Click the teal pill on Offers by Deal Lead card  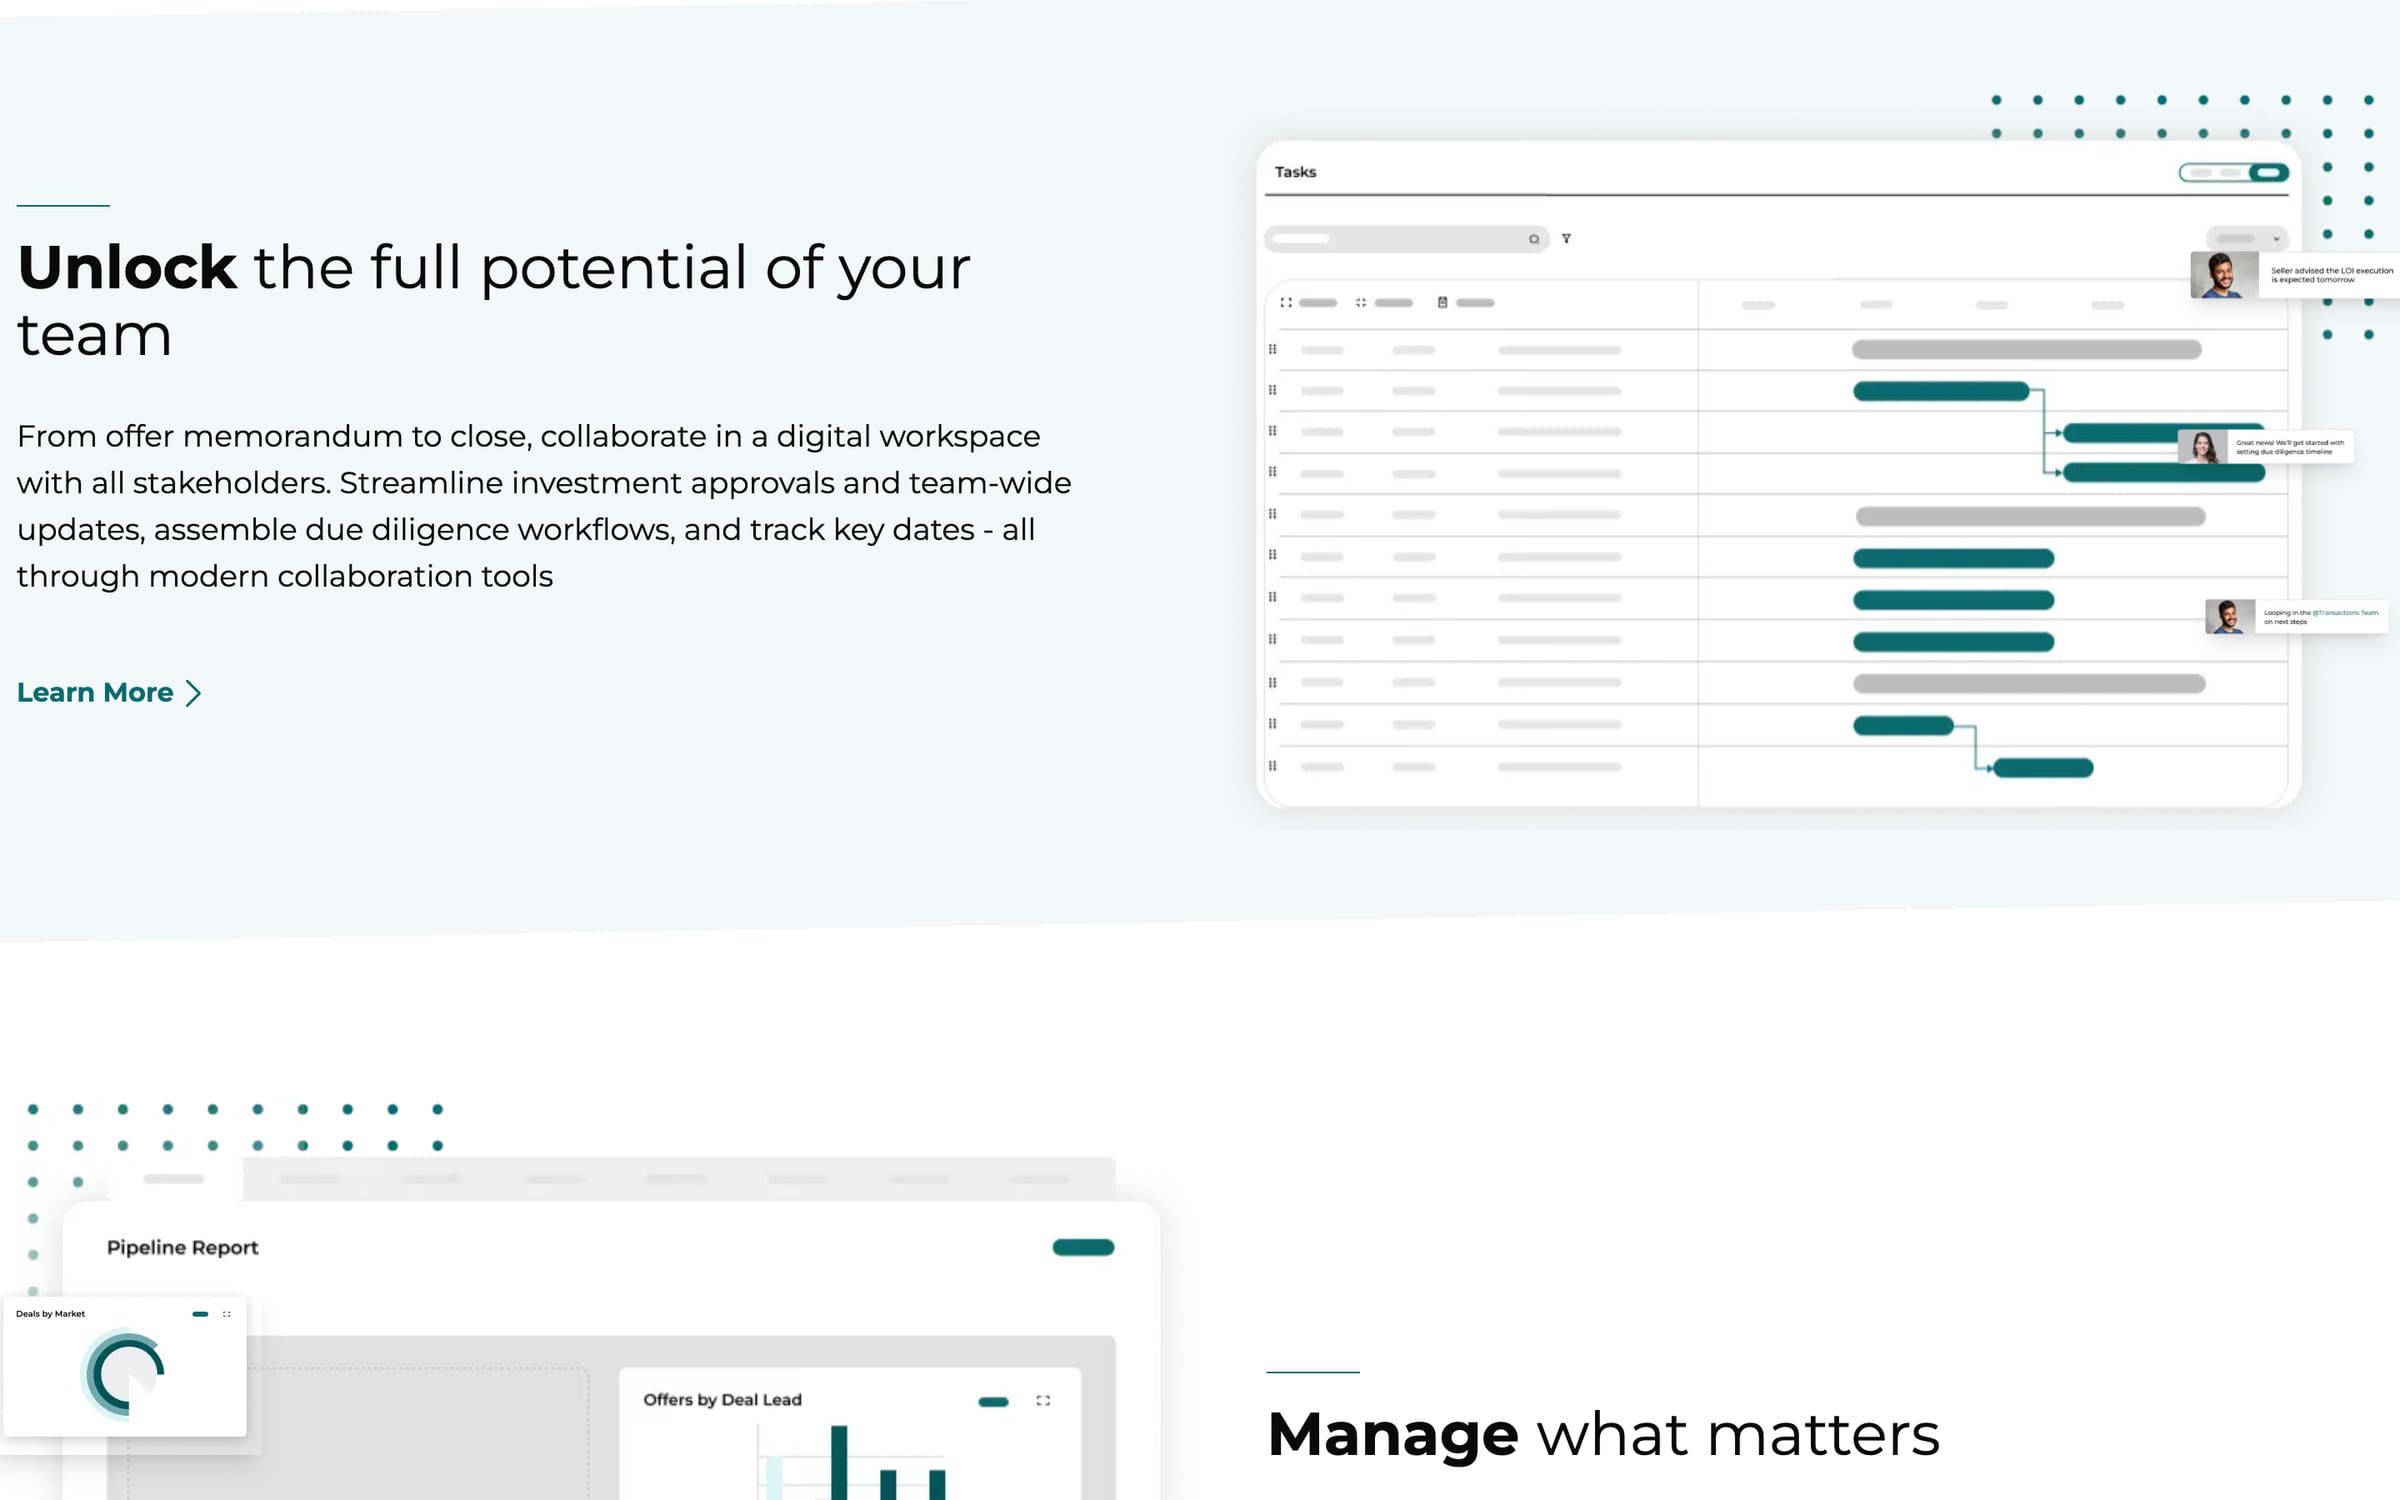[x=993, y=1401]
